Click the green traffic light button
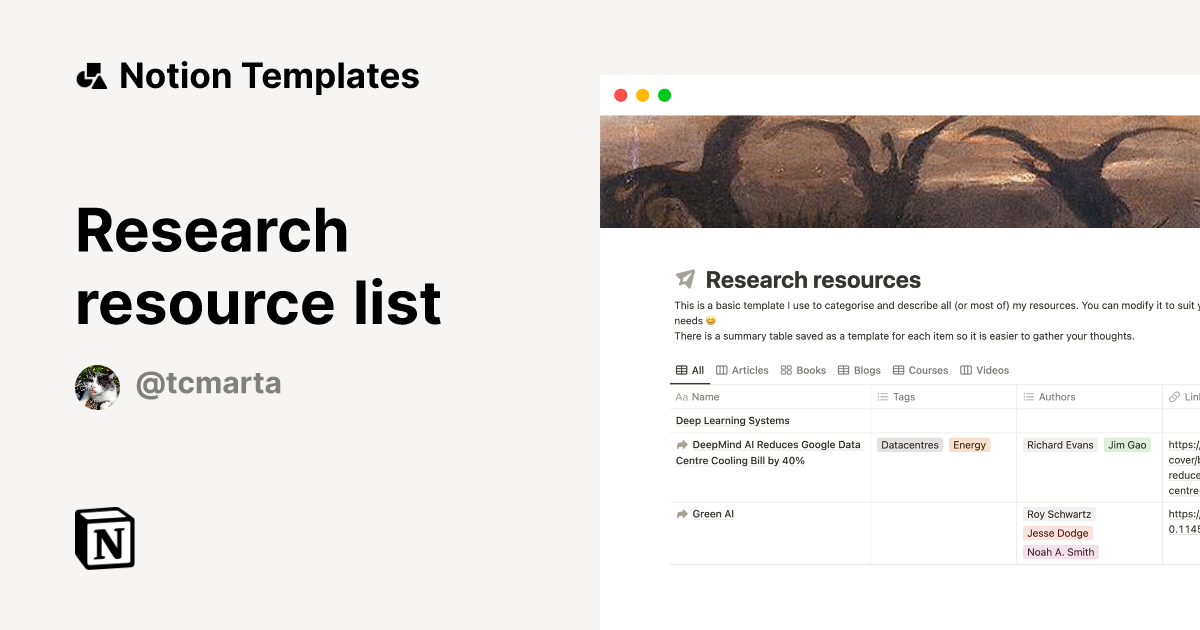This screenshot has height=630, width=1200. [x=664, y=94]
